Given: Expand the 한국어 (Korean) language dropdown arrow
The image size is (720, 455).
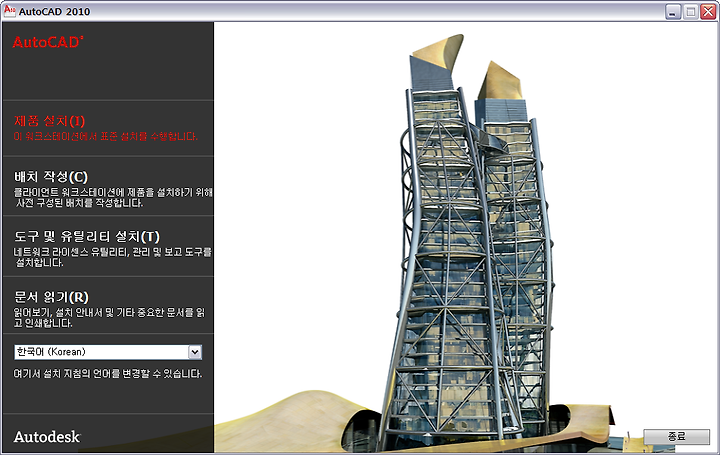Looking at the screenshot, I should click(195, 352).
